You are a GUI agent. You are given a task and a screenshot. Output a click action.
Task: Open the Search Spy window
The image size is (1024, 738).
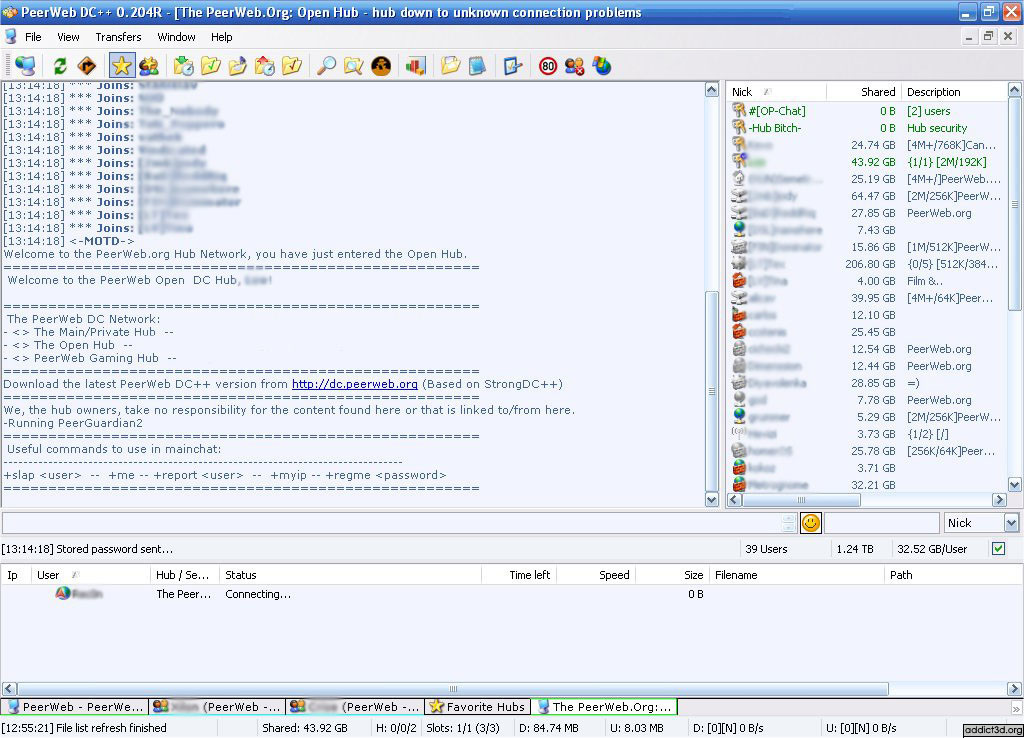pyautogui.click(x=381, y=66)
